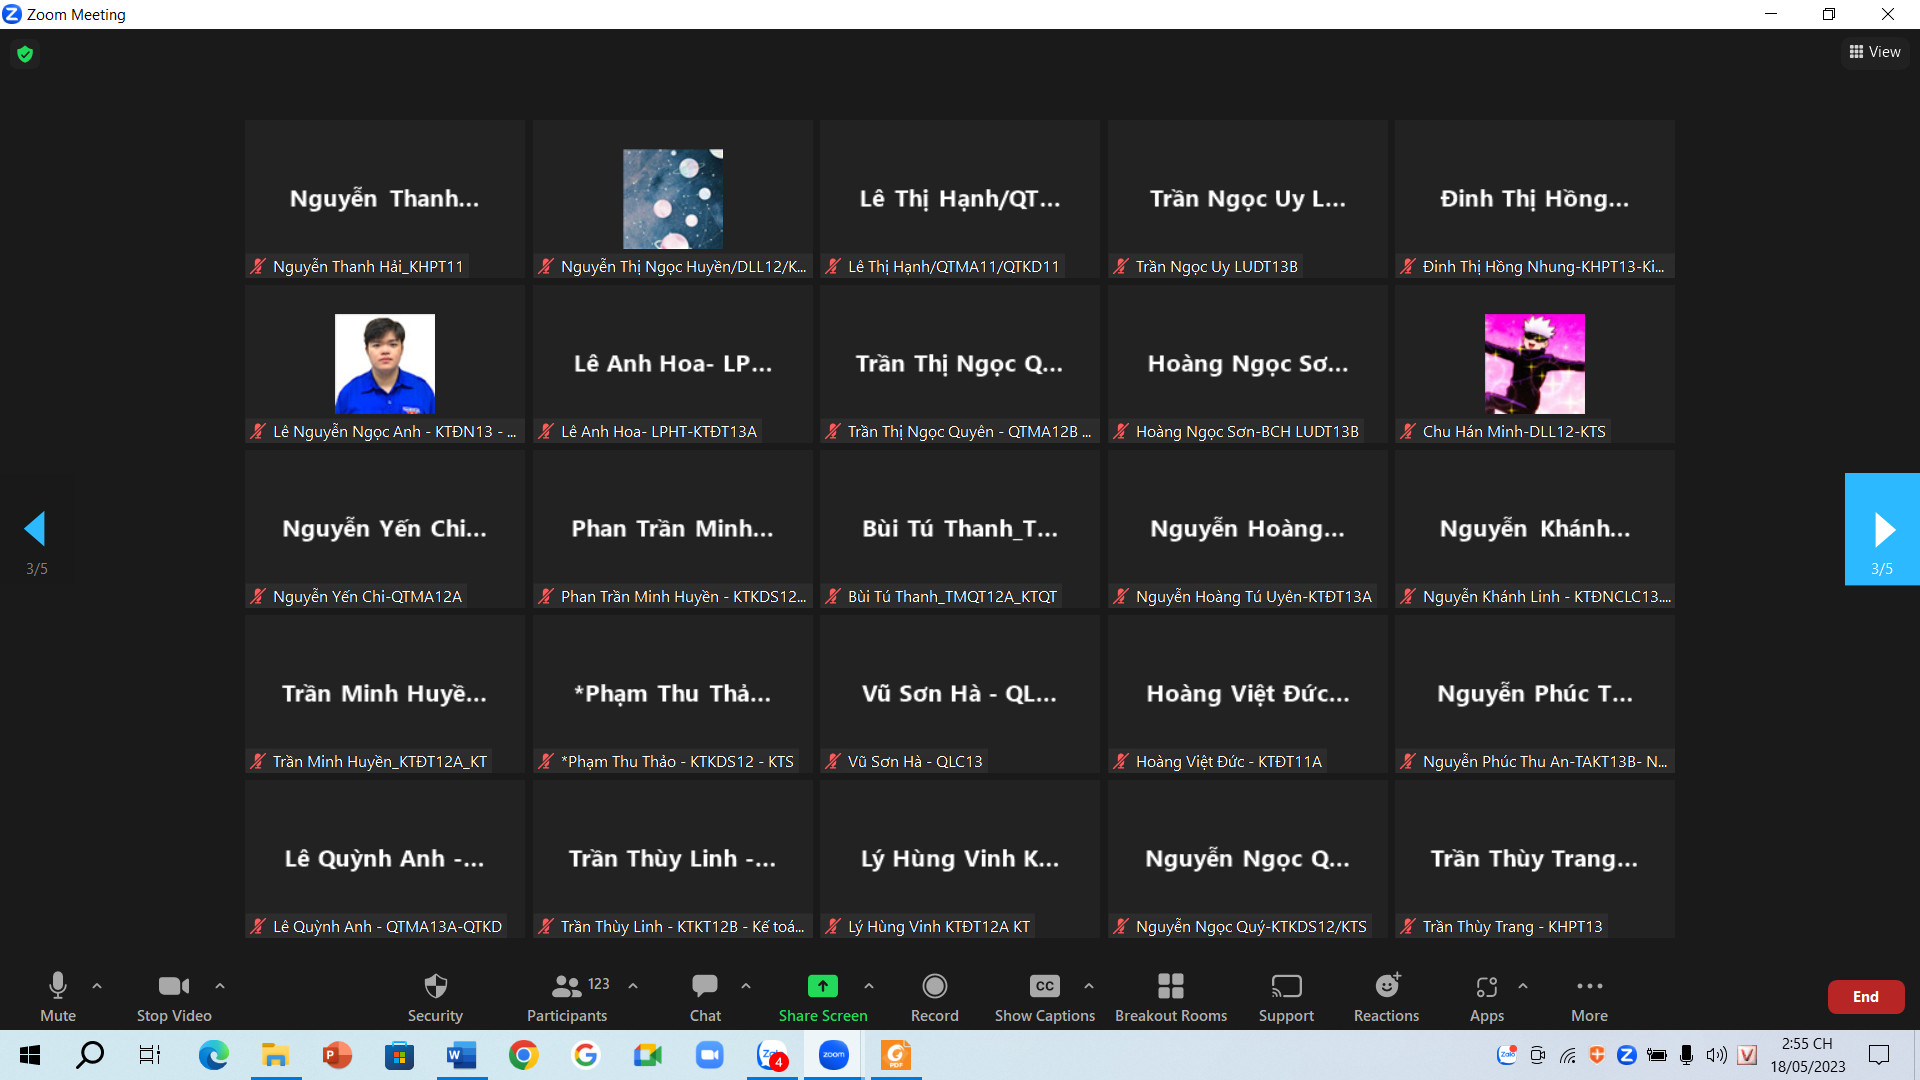This screenshot has height=1080, width=1920.
Task: Open Breakout Rooms
Action: click(x=1170, y=997)
